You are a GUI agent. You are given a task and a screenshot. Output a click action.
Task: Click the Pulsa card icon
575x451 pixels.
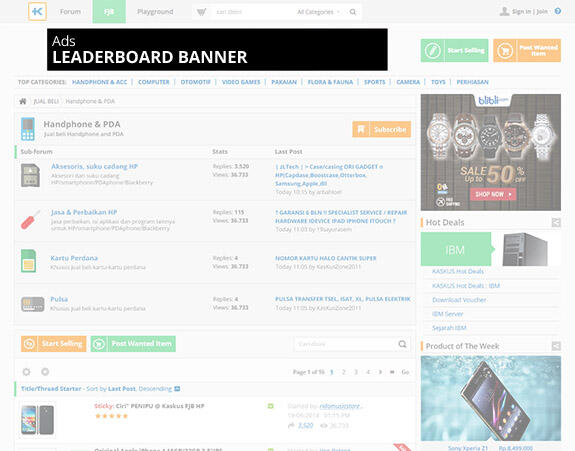pos(33,304)
